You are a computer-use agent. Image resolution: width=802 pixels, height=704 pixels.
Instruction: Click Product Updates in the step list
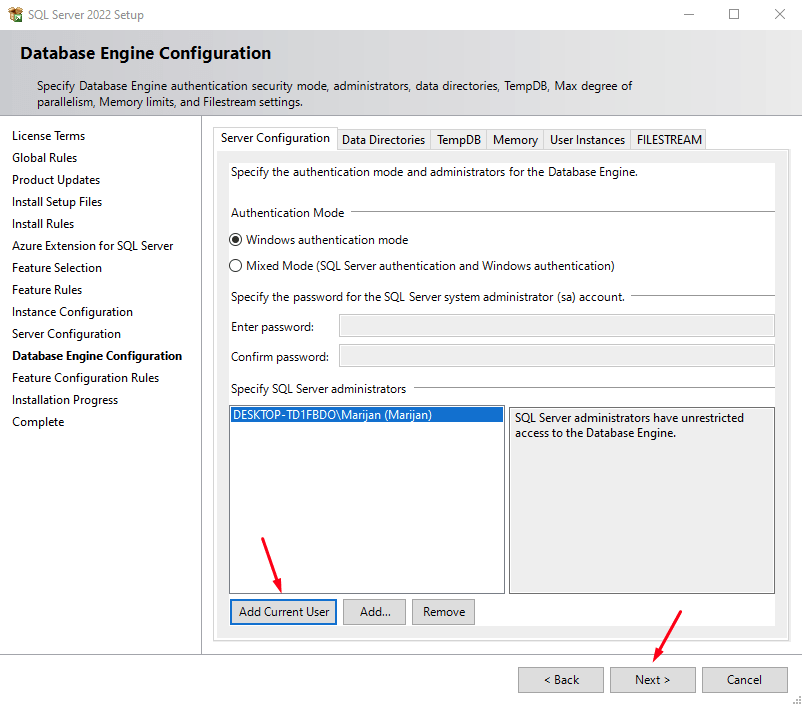[56, 180]
